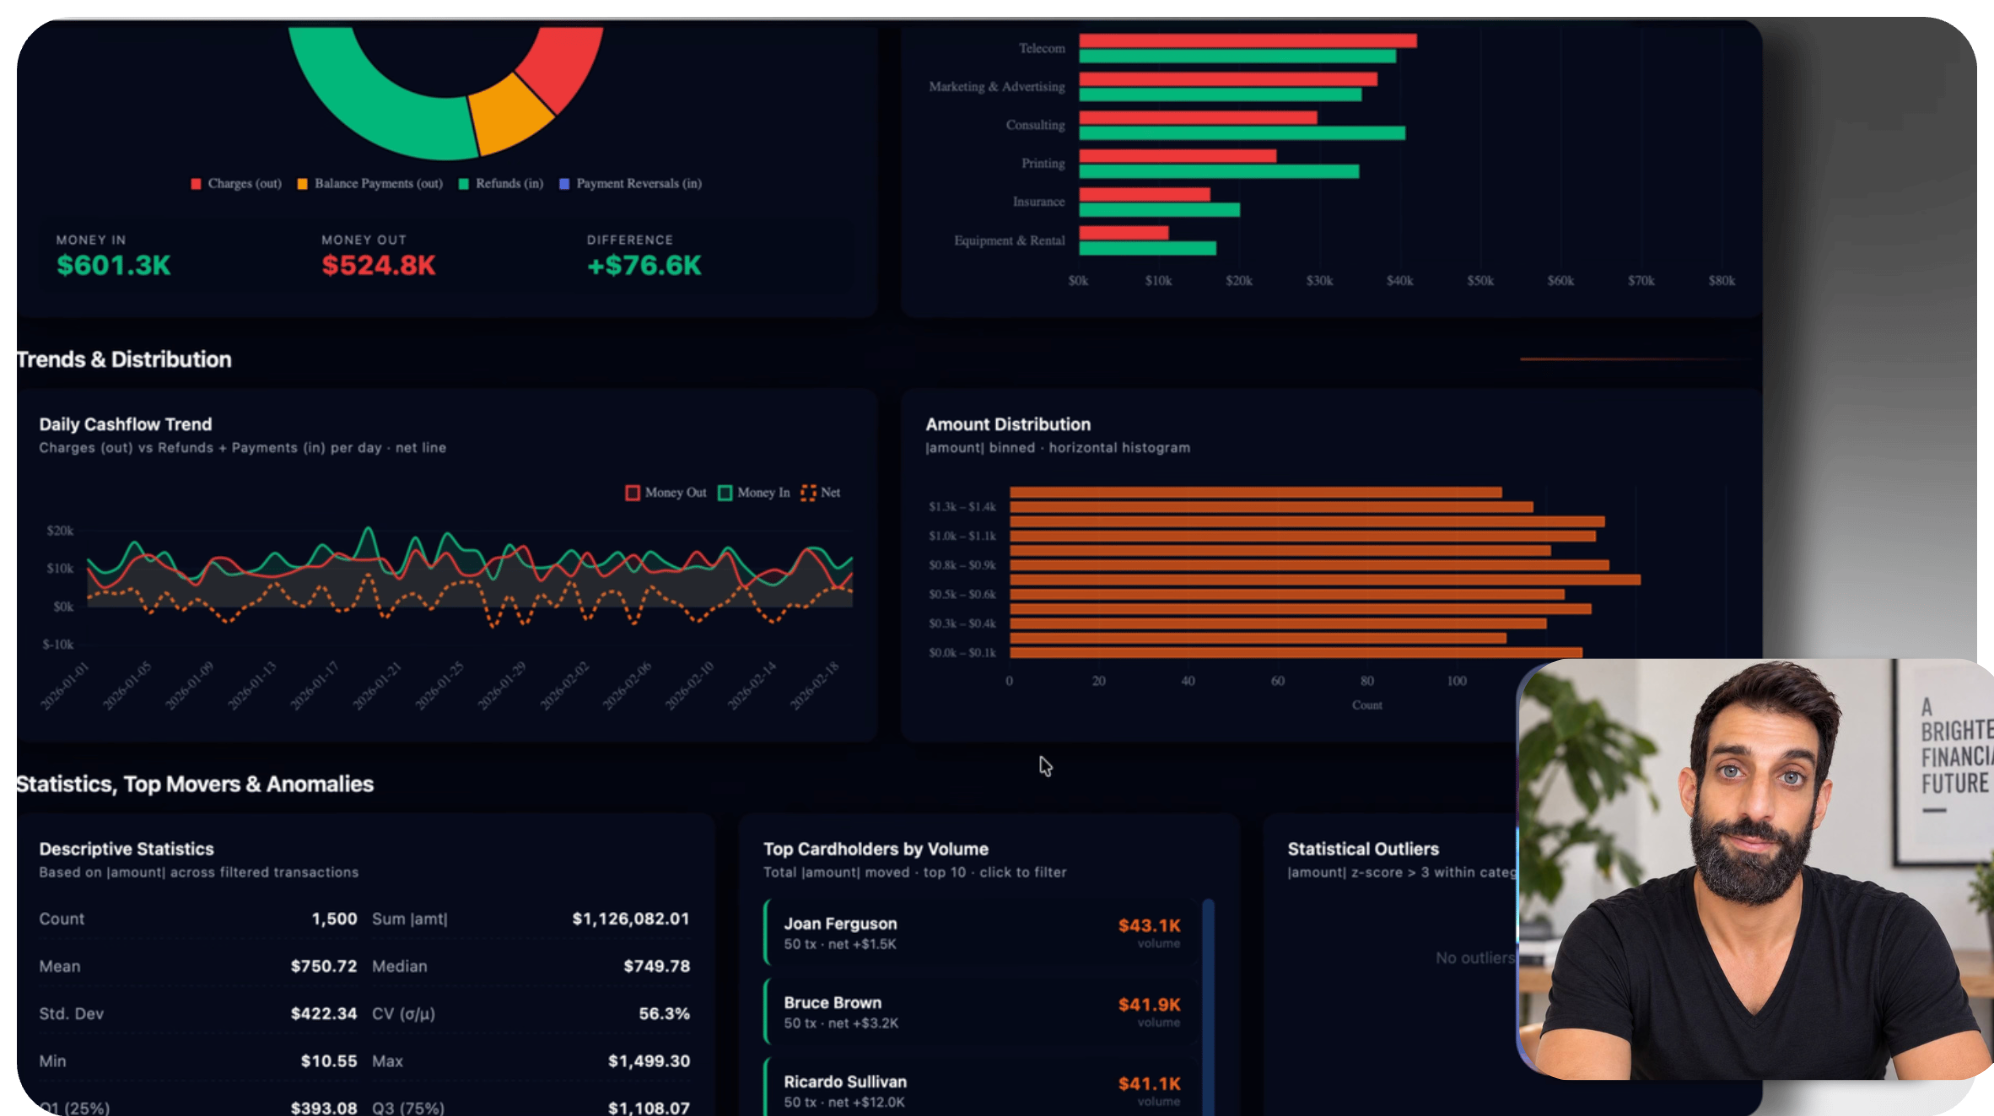The height and width of the screenshot is (1116, 1994).
Task: Click the Statistics, Top Movers & Anomalies heading
Action: pyautogui.click(x=195, y=785)
